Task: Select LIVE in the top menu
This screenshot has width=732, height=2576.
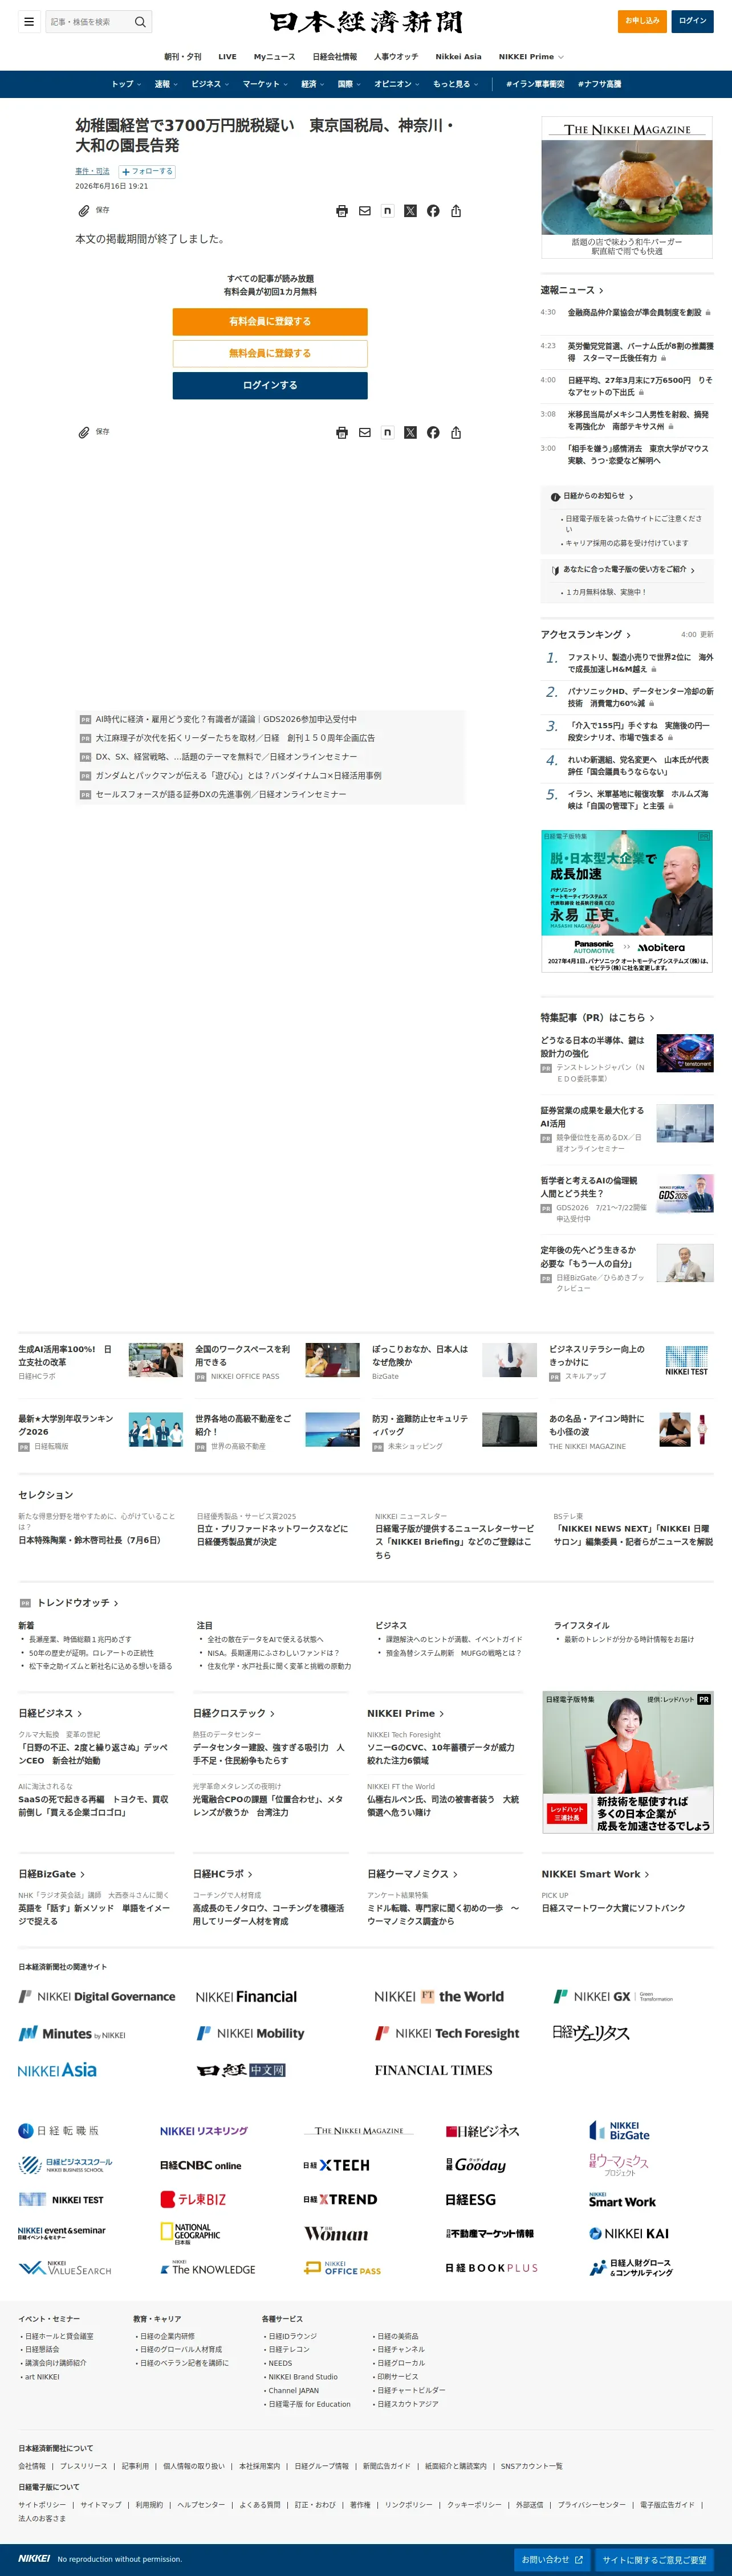Action: coord(227,57)
